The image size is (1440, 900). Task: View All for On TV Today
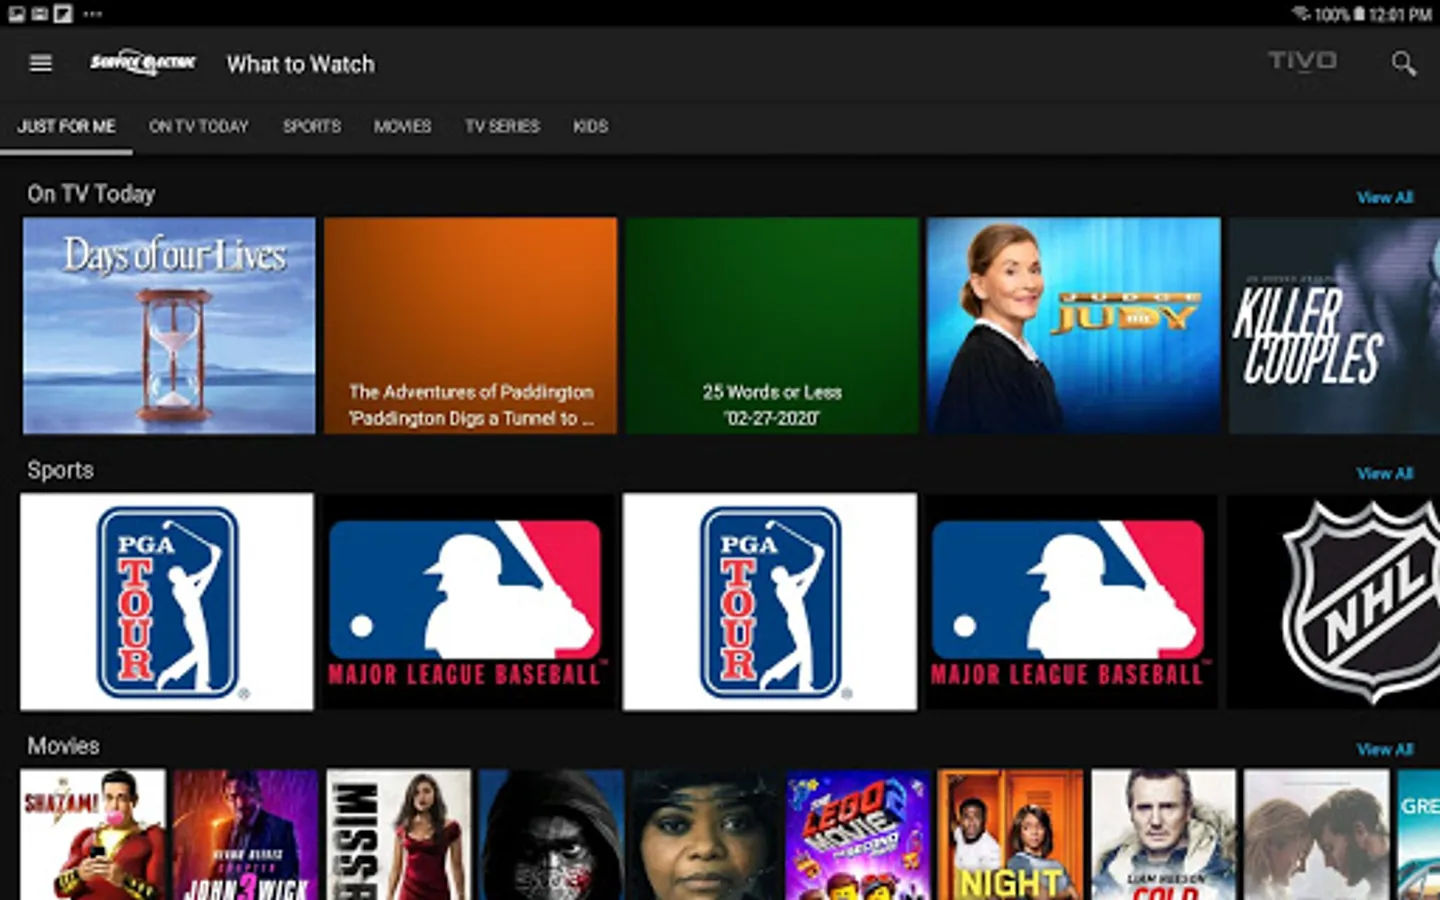[1384, 197]
